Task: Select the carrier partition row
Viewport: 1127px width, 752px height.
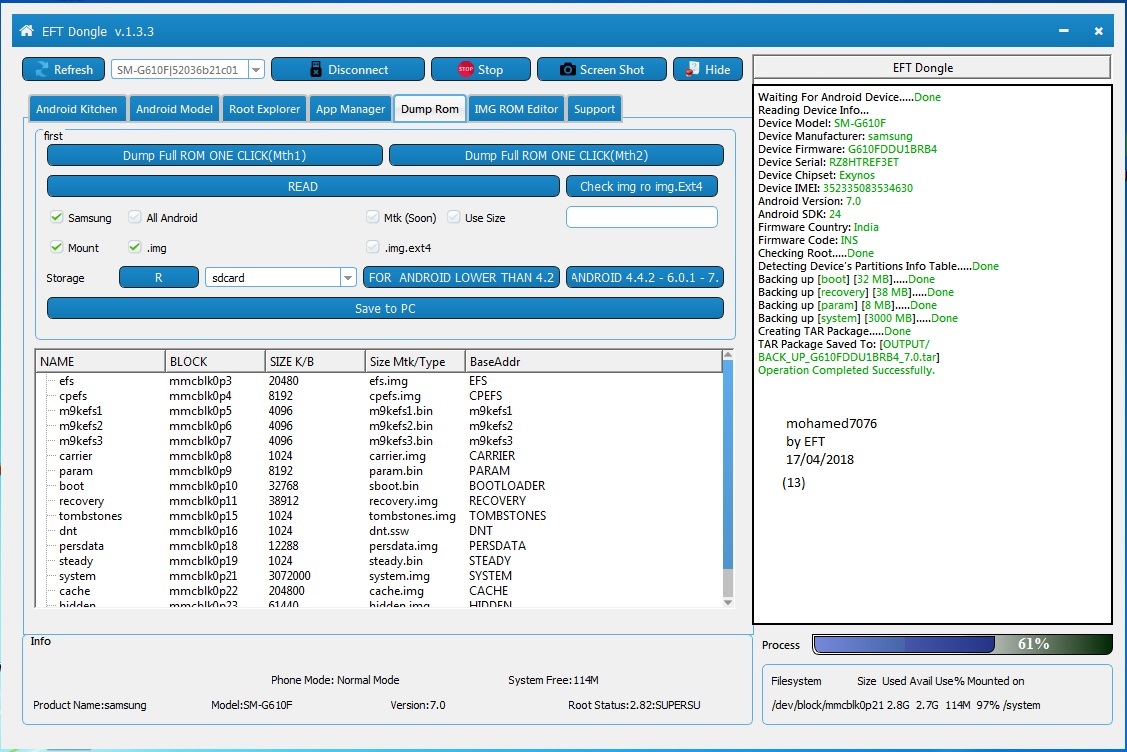Action: tap(379, 456)
